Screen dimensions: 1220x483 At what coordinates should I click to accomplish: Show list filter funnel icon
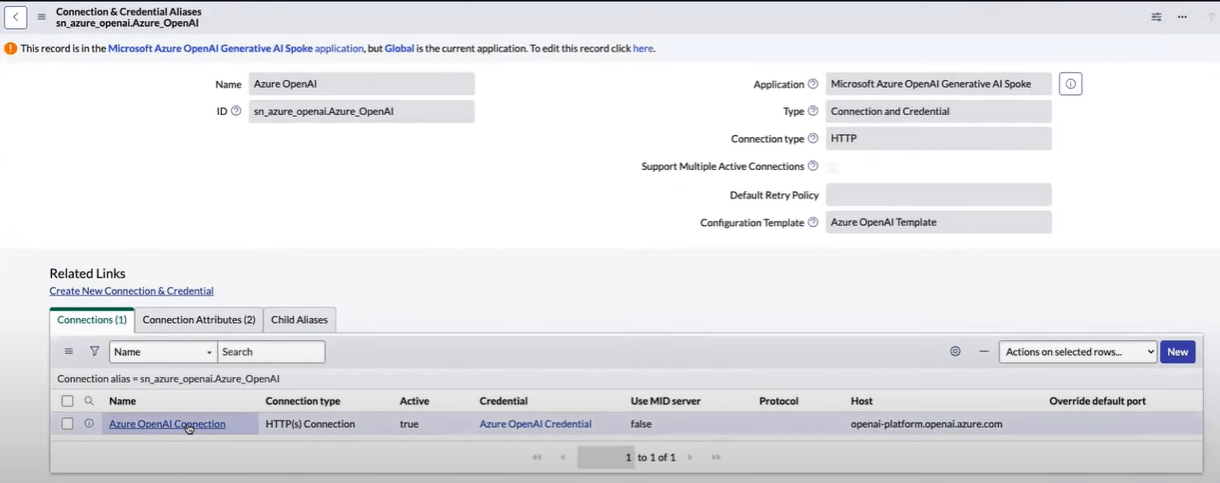pos(95,352)
